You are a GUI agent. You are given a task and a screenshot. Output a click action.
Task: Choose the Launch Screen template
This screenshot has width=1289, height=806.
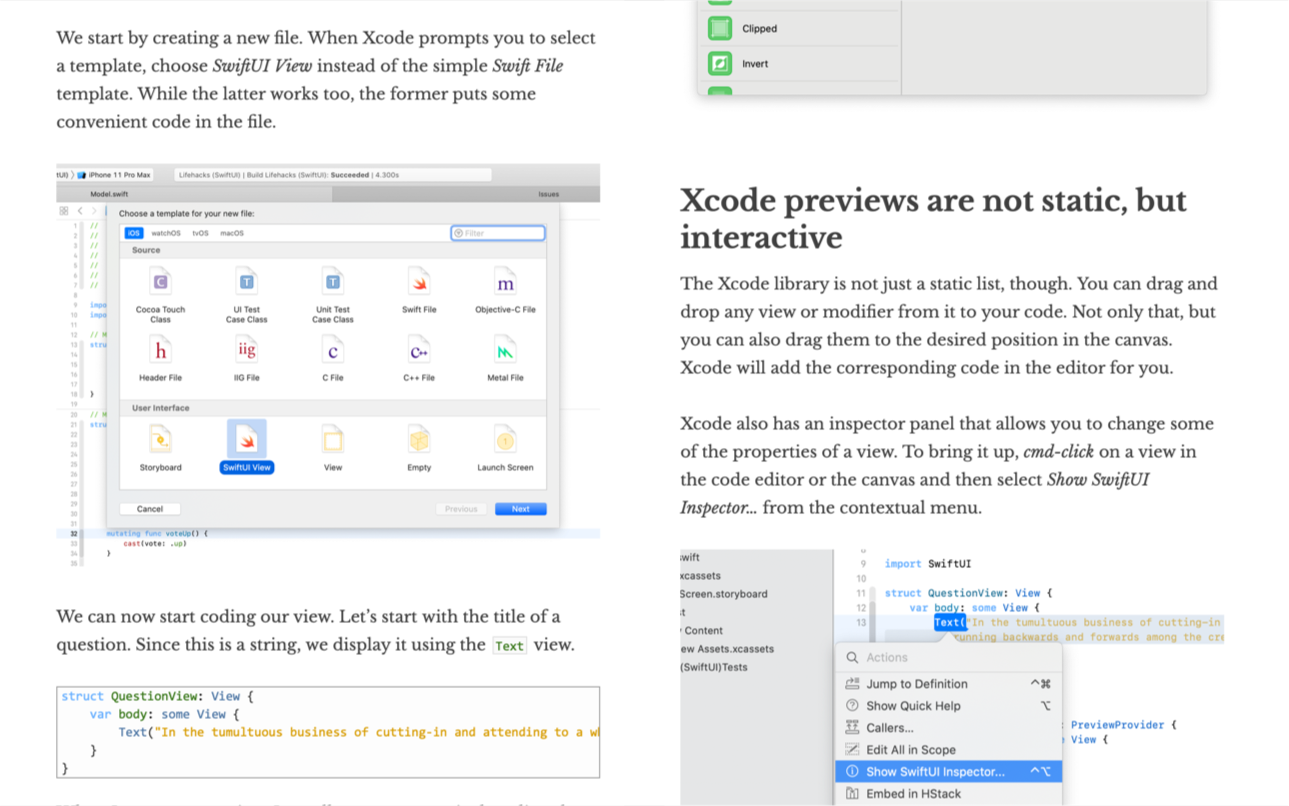505,447
